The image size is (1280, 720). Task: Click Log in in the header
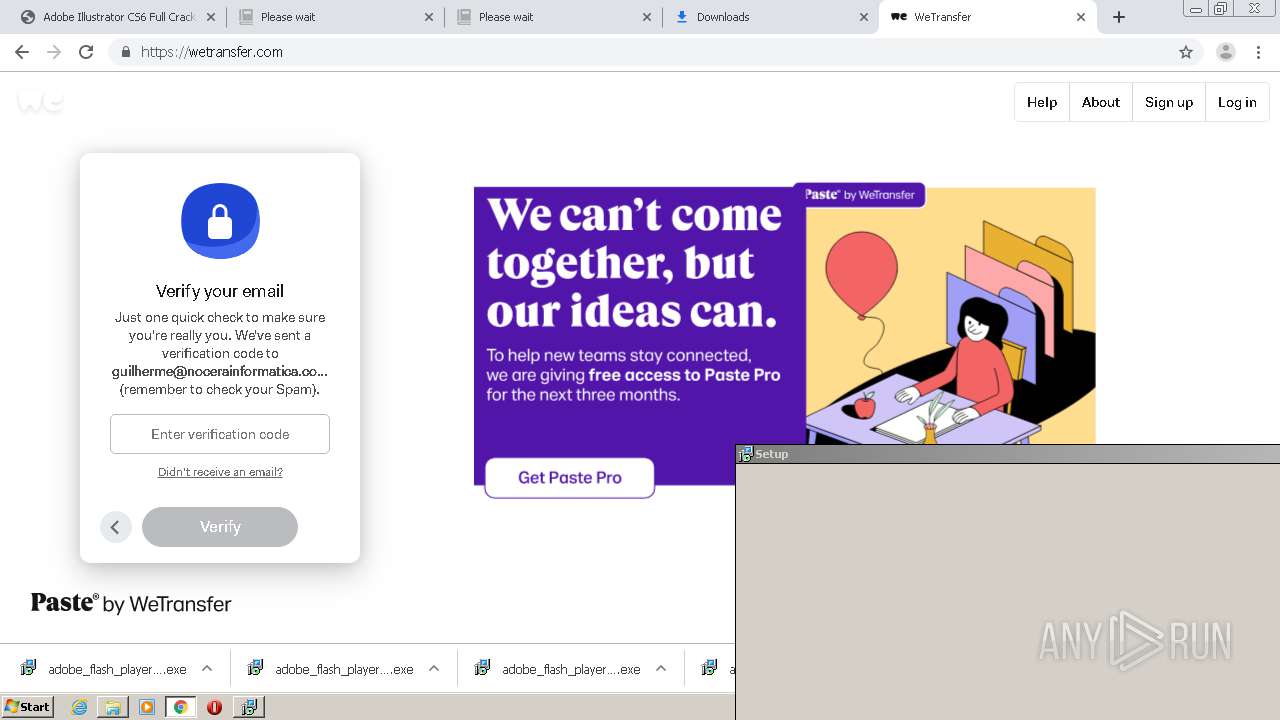[x=1237, y=102]
